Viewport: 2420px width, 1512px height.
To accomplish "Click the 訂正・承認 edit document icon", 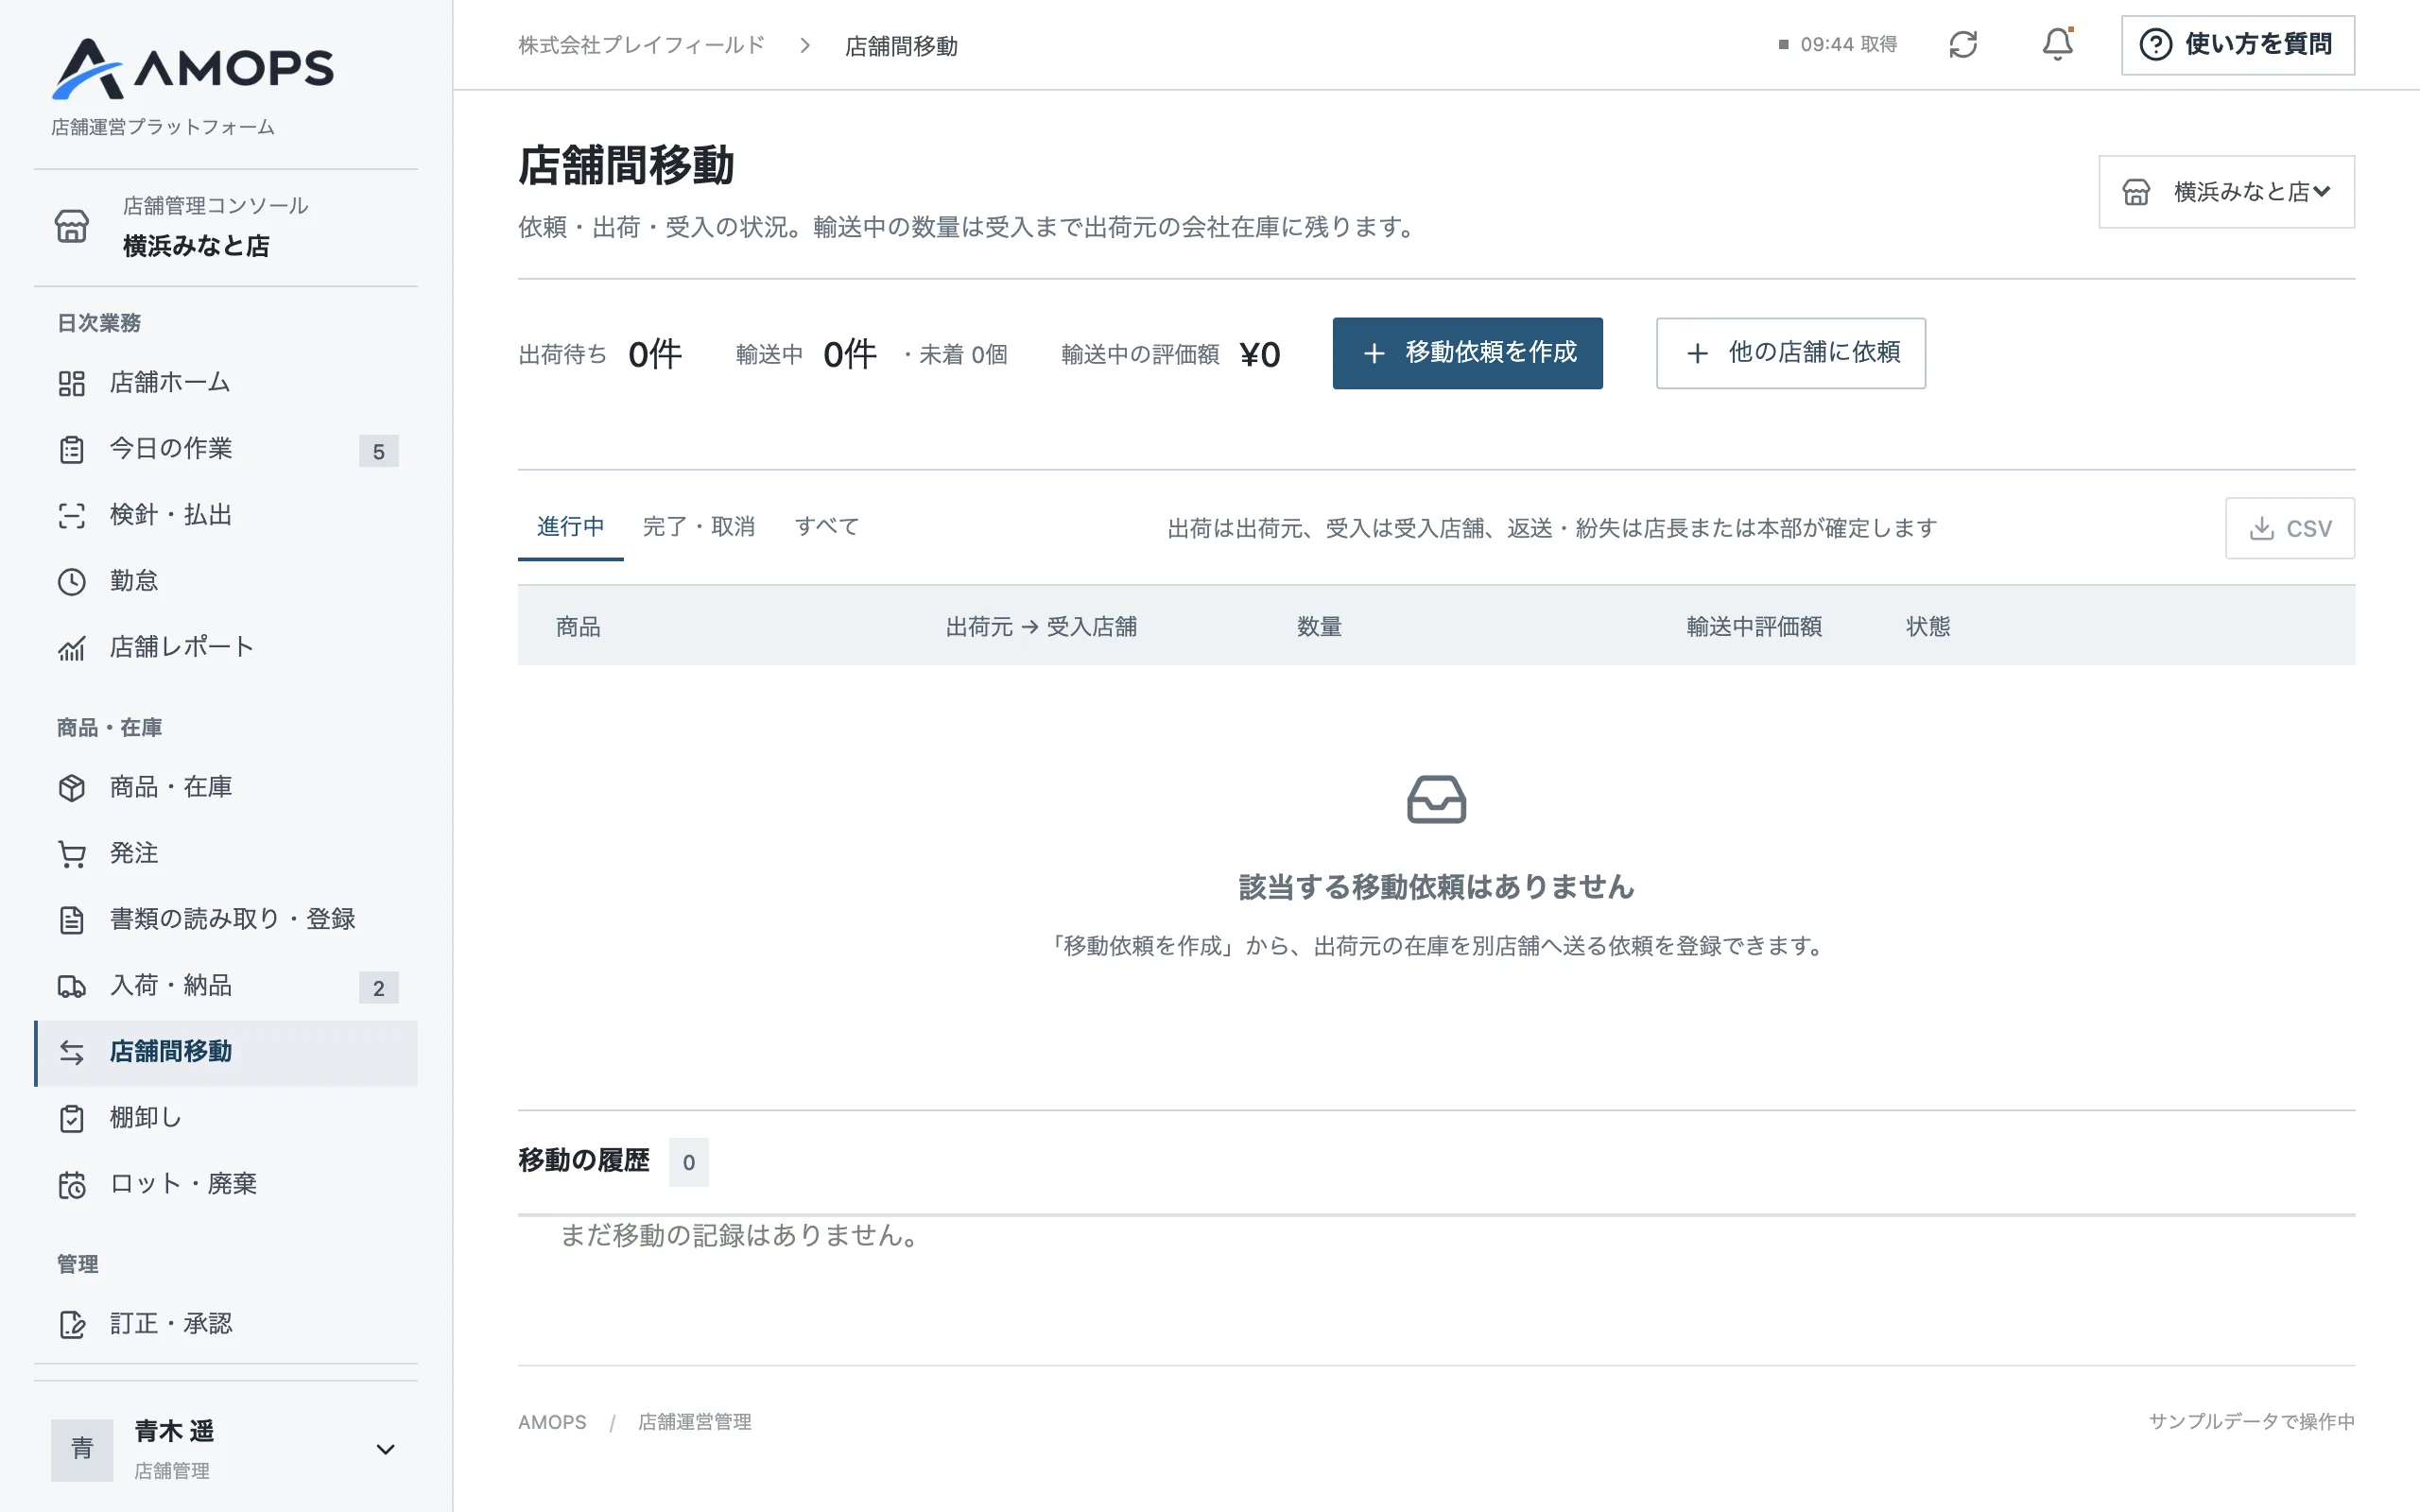I will pos(72,1325).
